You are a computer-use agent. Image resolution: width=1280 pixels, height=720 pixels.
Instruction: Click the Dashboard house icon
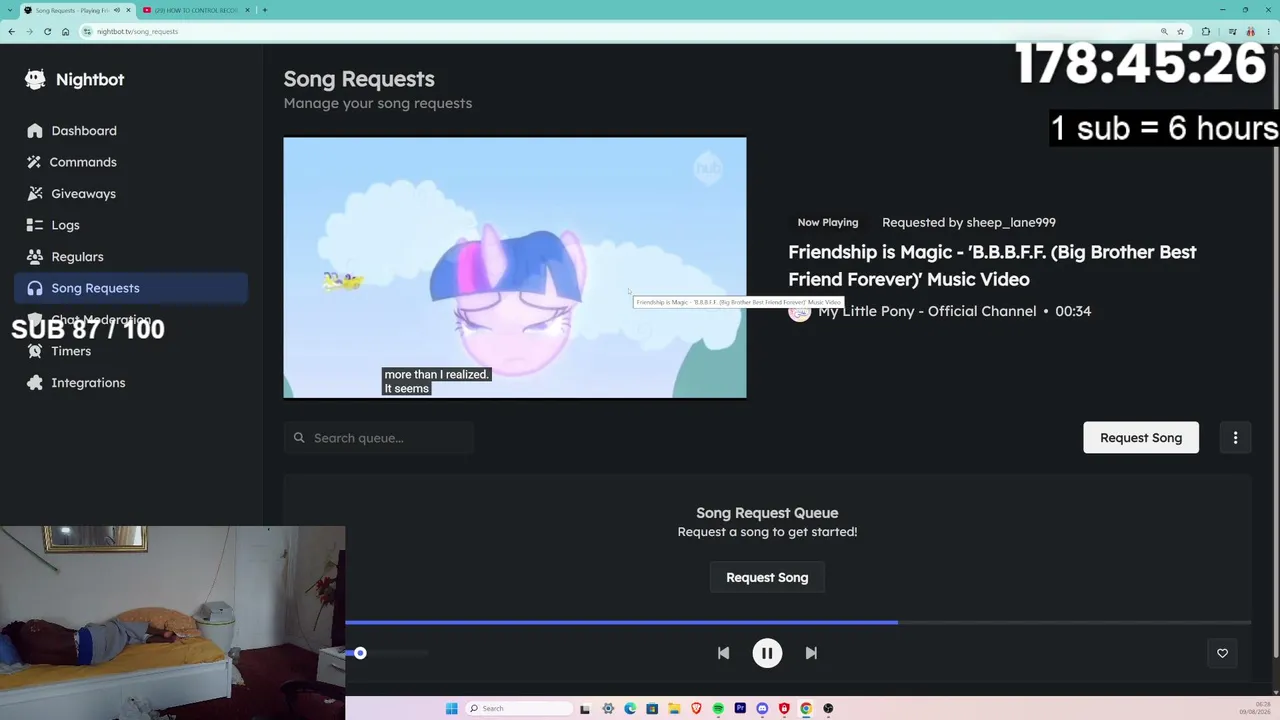pyautogui.click(x=35, y=131)
